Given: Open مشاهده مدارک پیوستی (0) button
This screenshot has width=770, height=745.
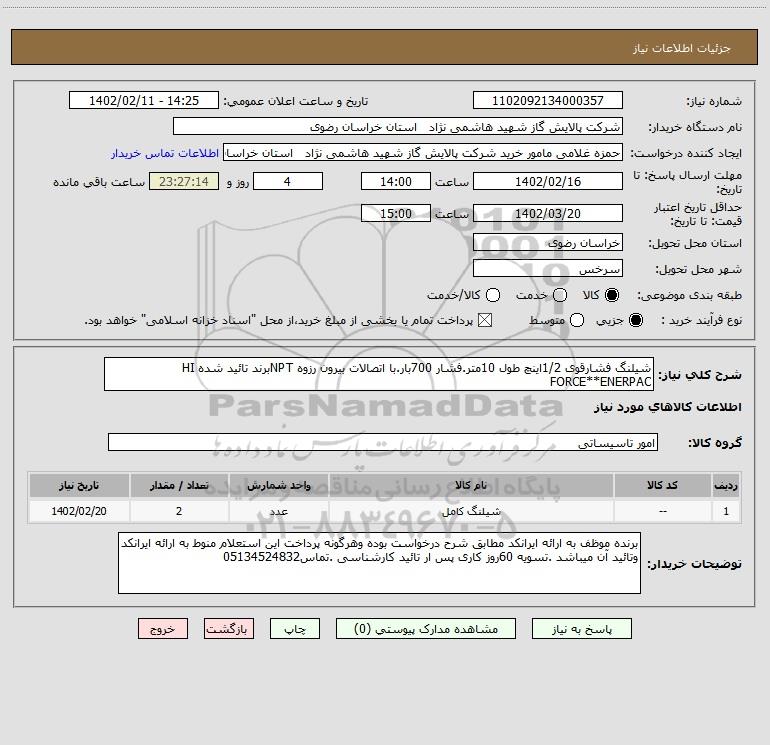Looking at the screenshot, I should click(x=426, y=629).
